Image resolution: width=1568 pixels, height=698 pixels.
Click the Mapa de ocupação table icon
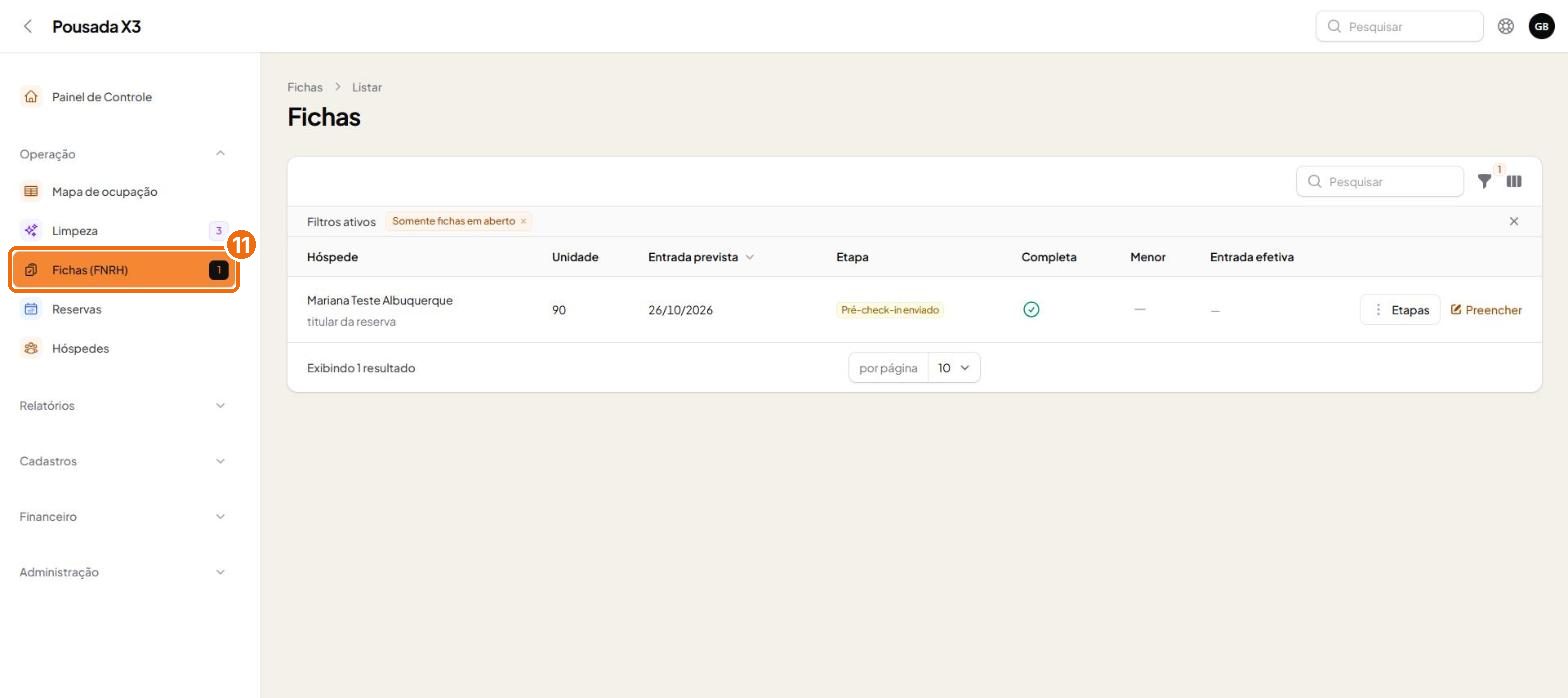coord(31,192)
